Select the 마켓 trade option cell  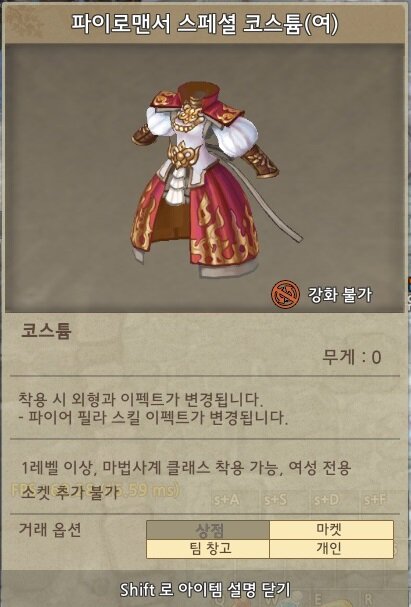pyautogui.click(x=332, y=530)
